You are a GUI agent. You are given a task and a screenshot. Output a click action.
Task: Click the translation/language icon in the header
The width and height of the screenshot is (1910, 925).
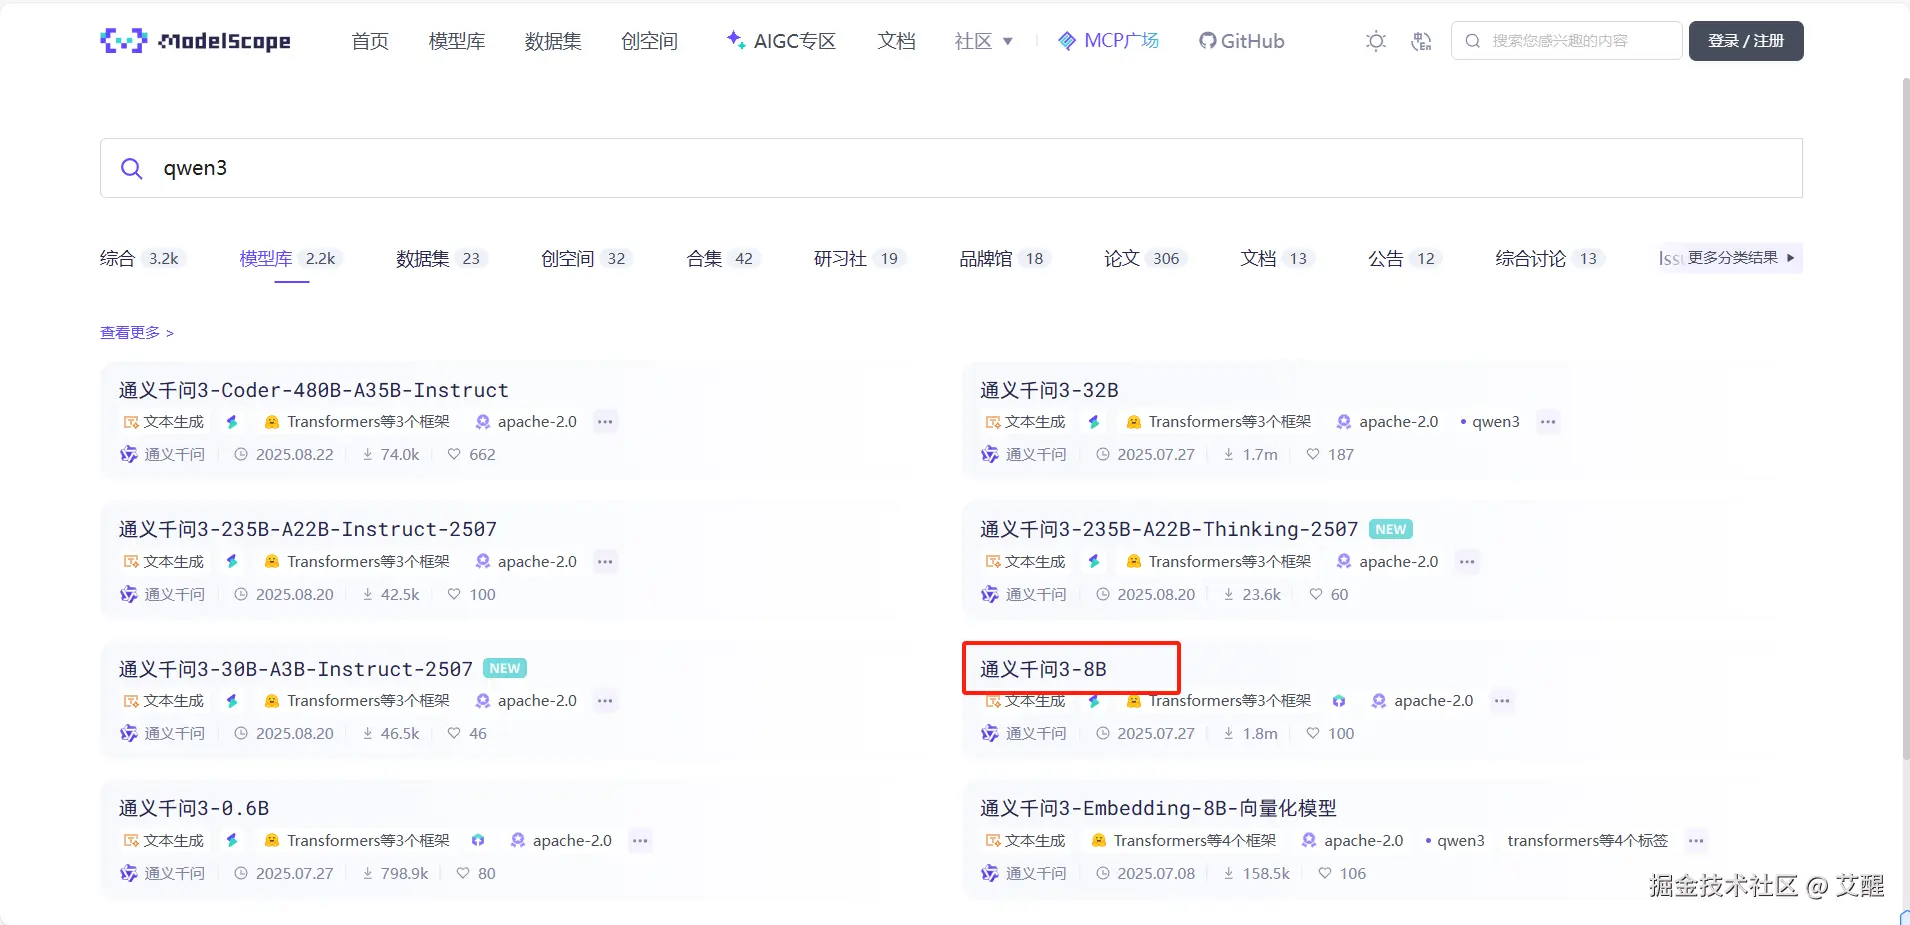click(x=1421, y=41)
